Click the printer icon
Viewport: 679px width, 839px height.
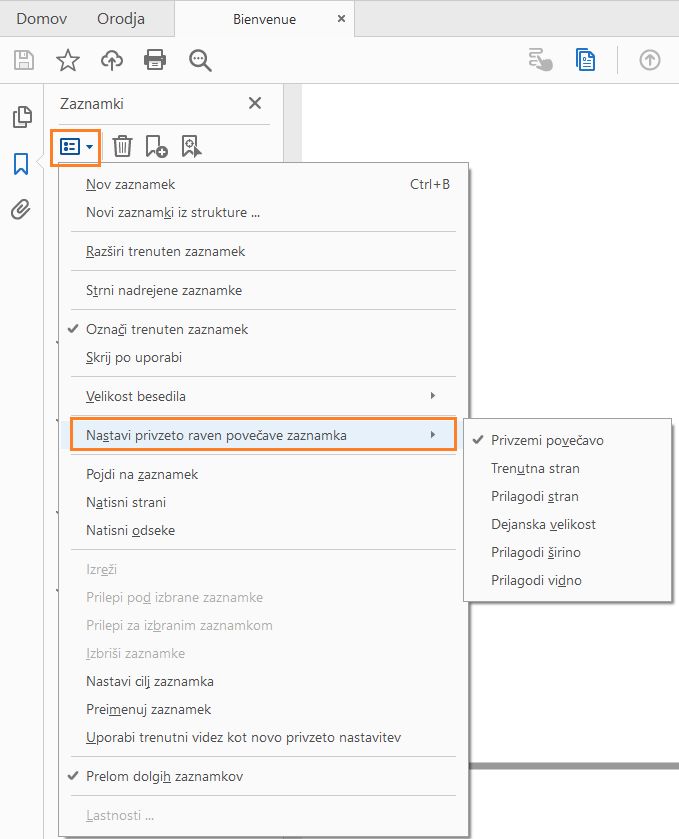pos(155,61)
